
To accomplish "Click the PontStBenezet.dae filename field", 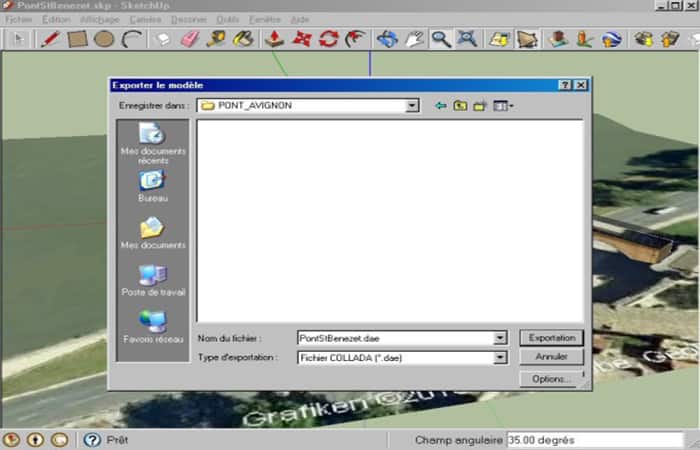I will (396, 338).
